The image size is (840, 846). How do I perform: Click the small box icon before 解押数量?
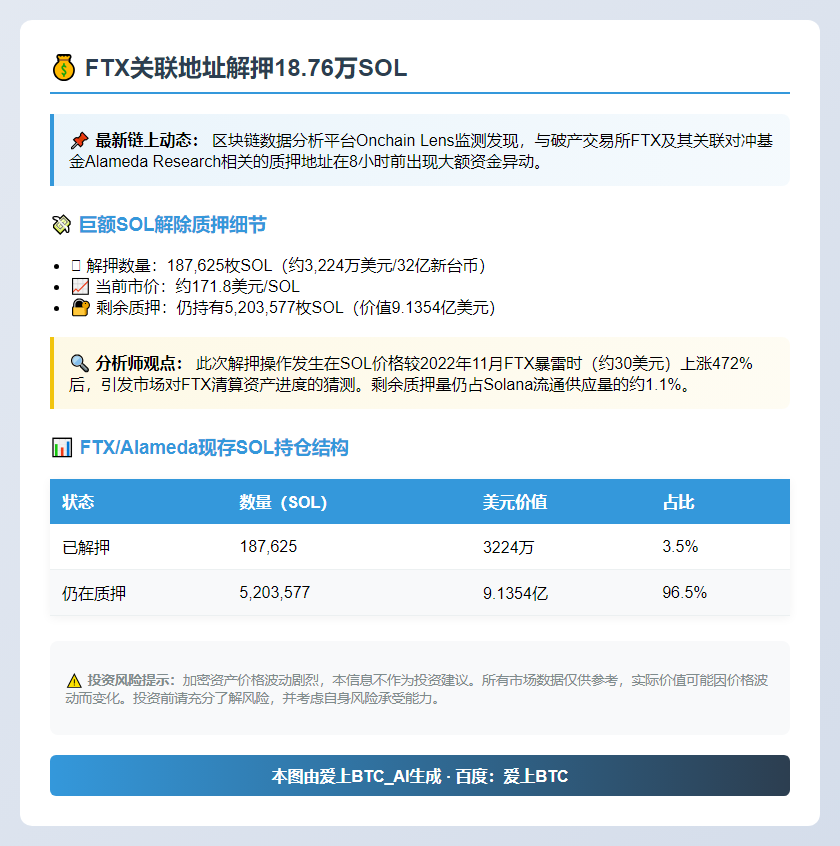[76, 265]
